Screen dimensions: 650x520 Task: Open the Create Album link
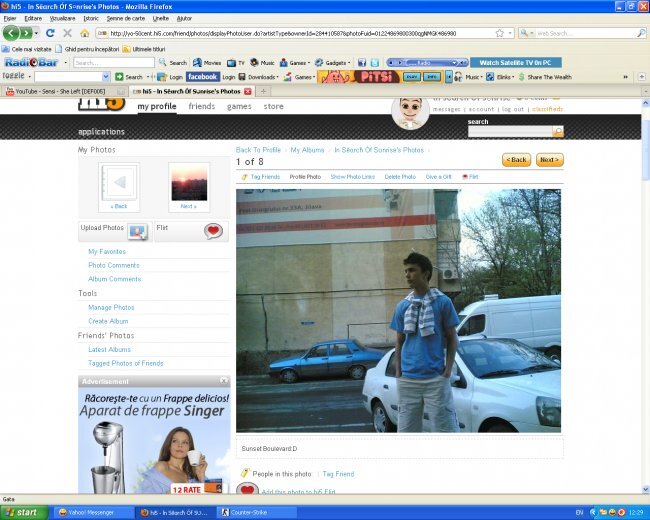coord(108,321)
